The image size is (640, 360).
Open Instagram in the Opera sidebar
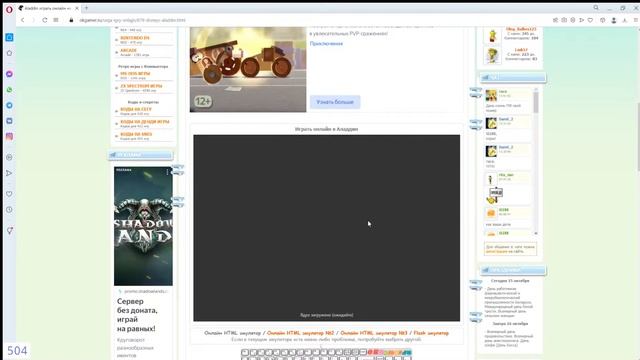(x=9, y=136)
